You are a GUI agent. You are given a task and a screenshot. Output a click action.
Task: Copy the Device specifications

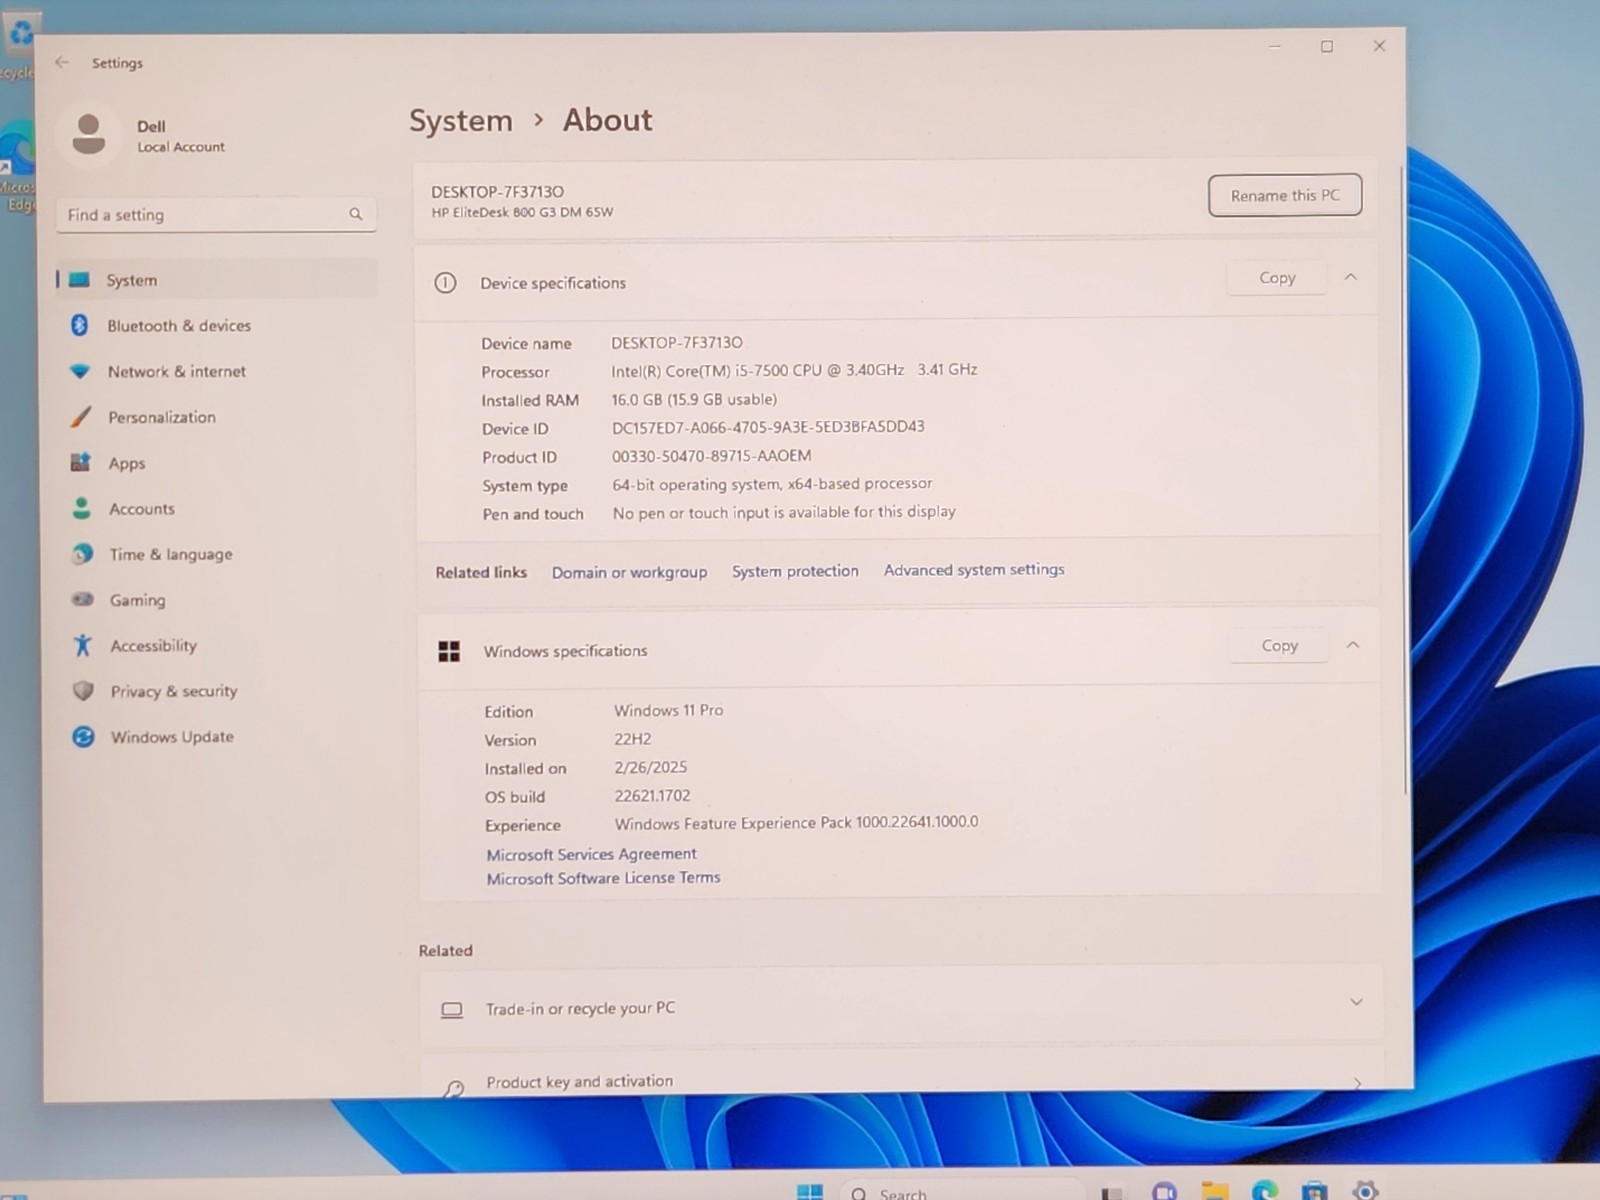tap(1277, 278)
